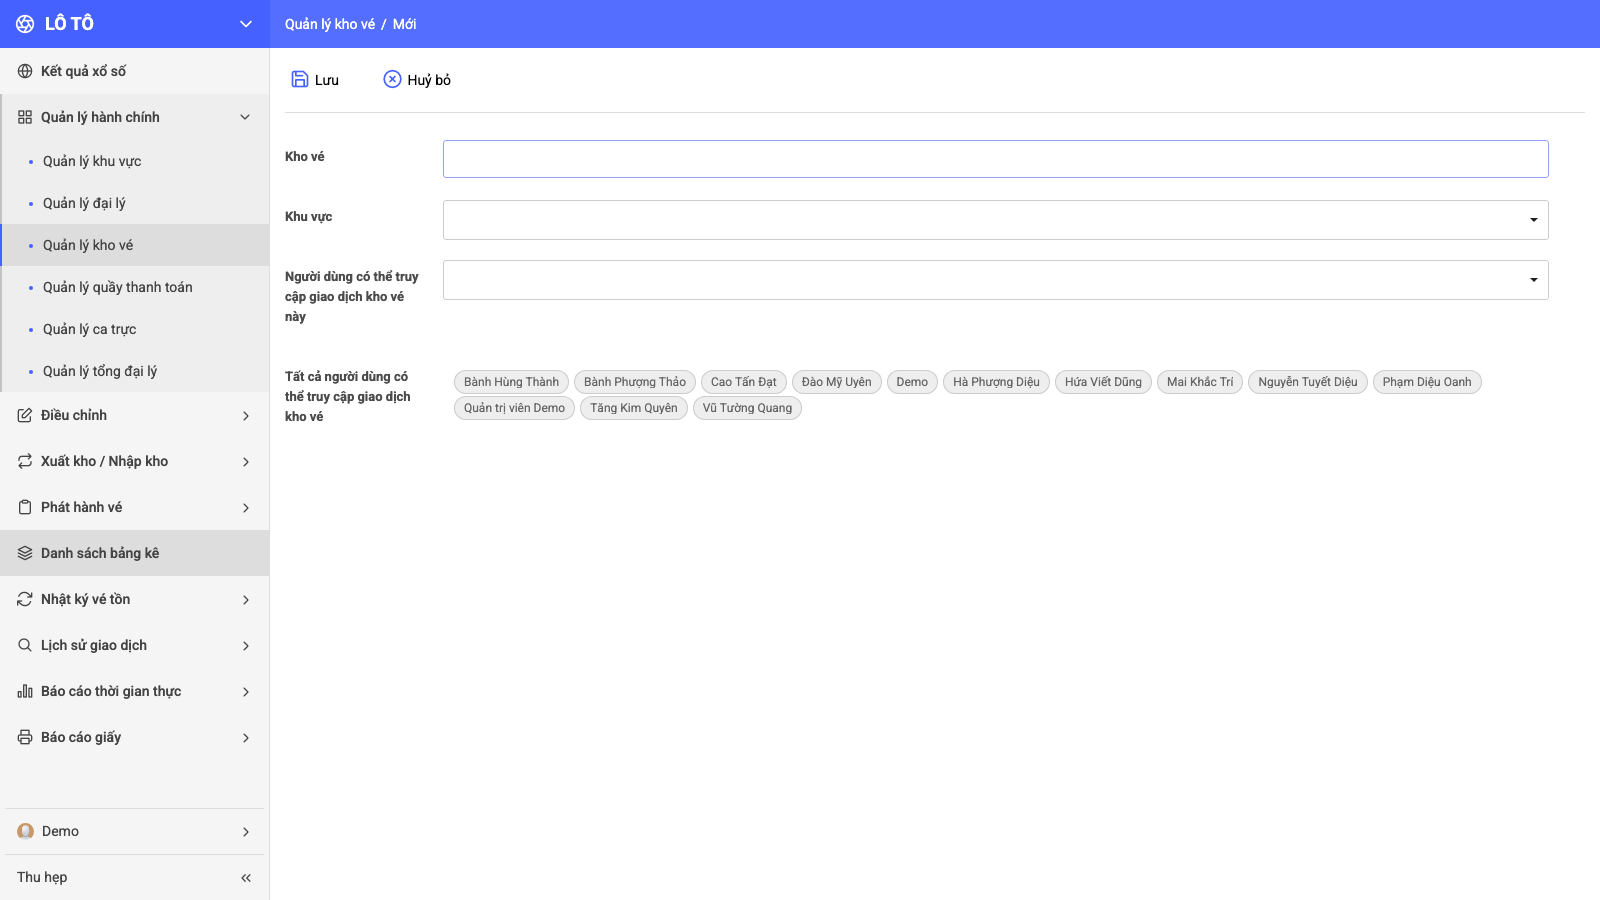
Task: Open Kết quả xổ số globe item
Action: [134, 71]
